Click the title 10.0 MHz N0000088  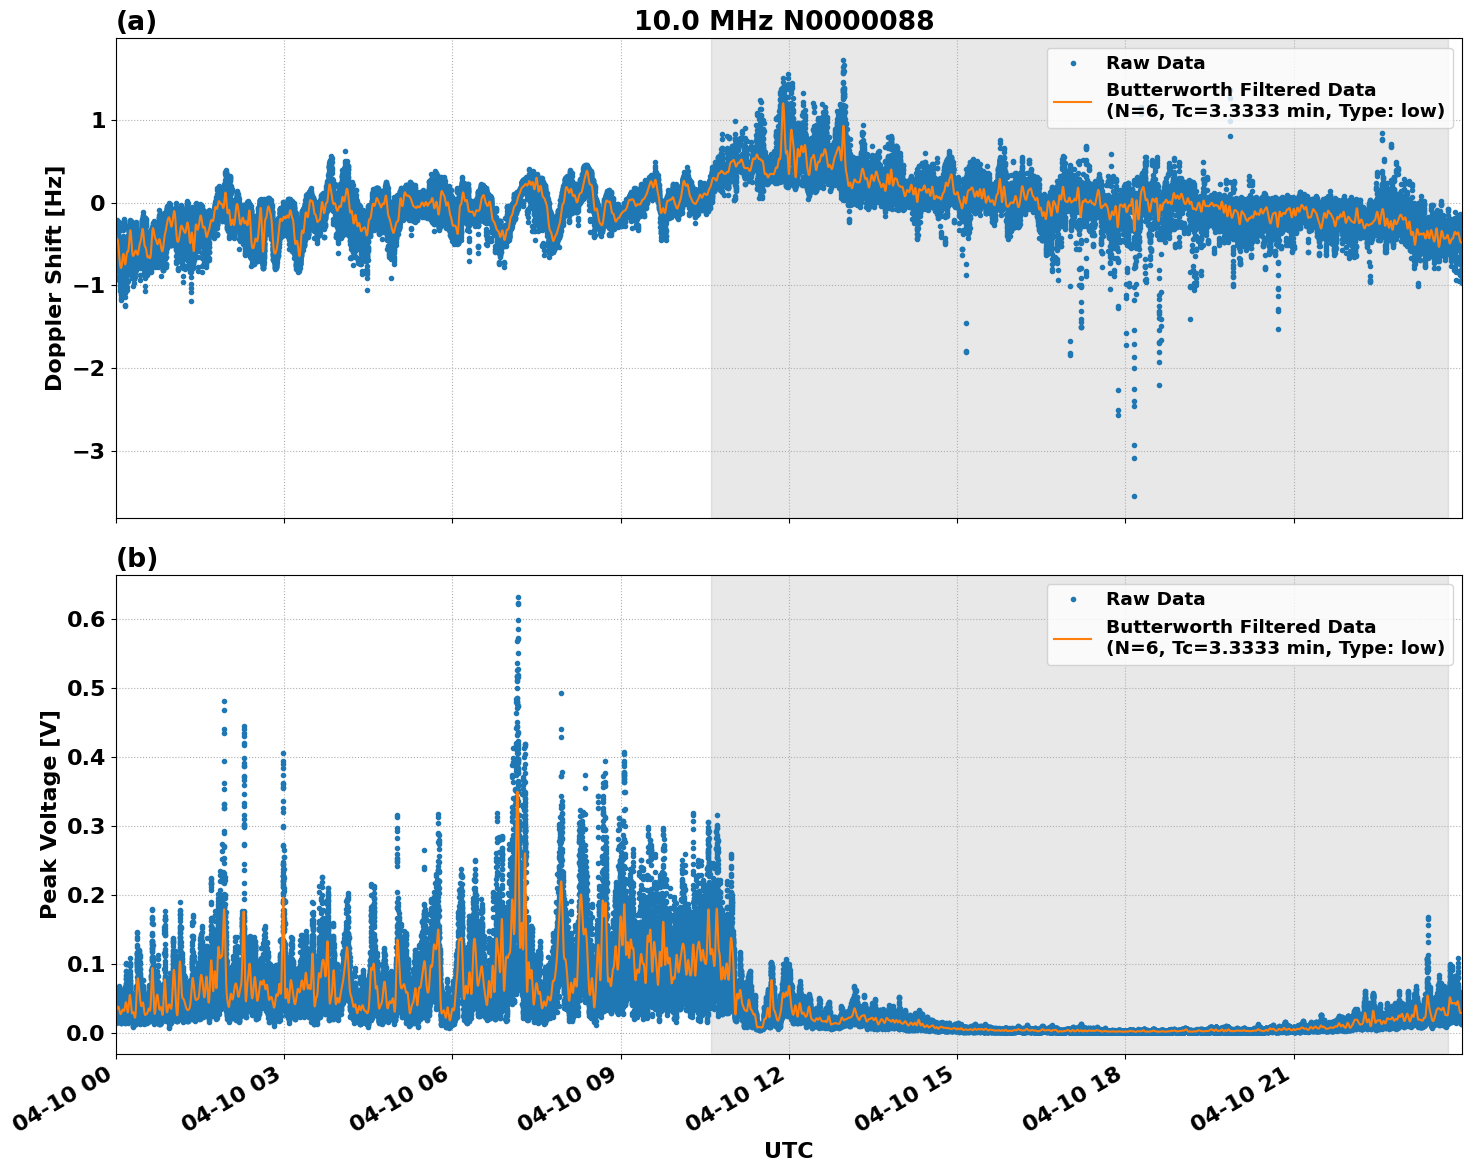coord(786,18)
